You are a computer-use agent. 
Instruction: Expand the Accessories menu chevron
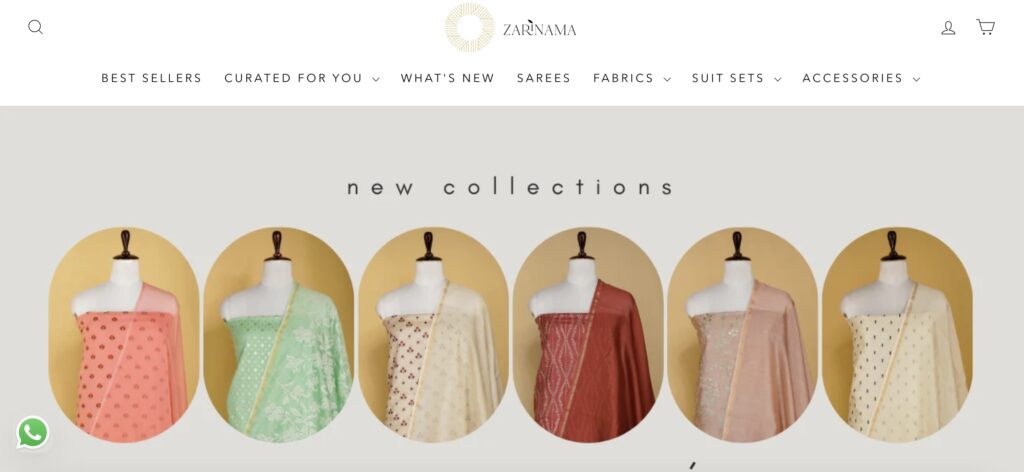tap(916, 79)
